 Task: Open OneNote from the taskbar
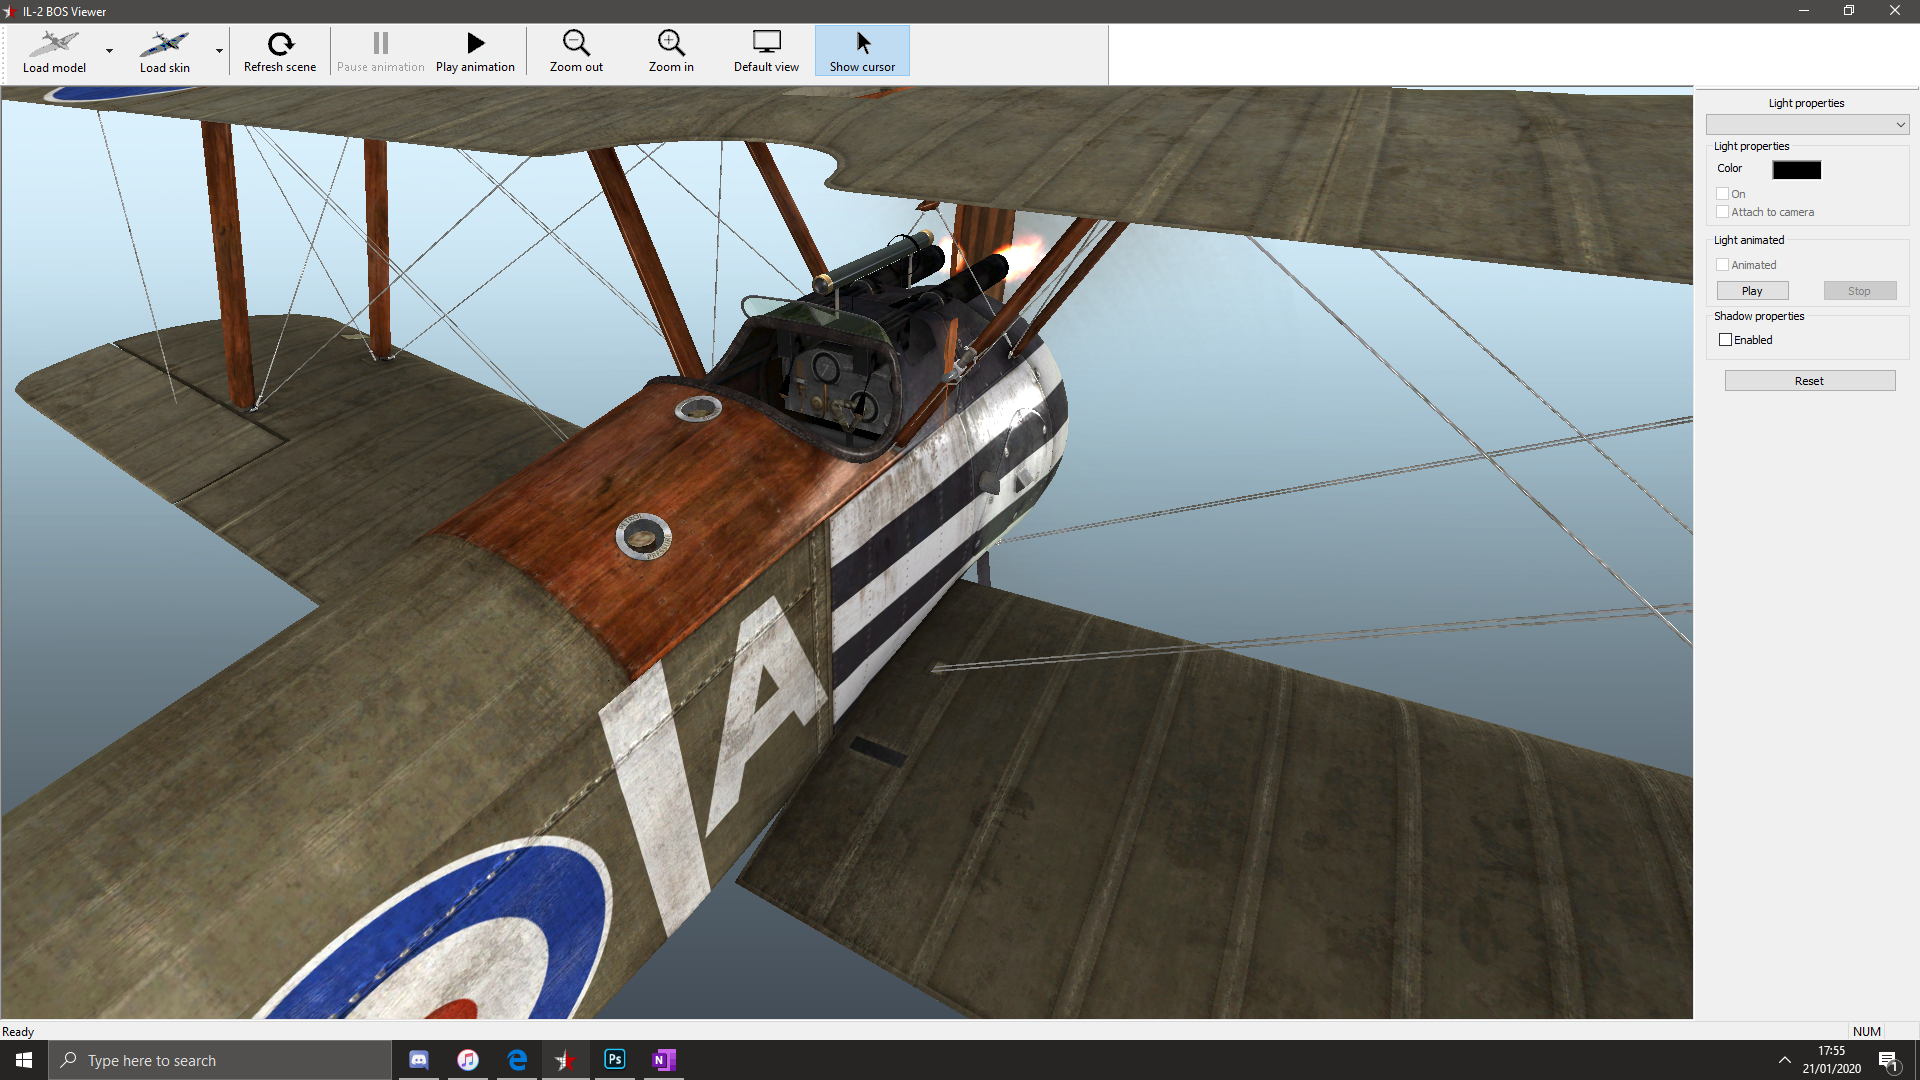pyautogui.click(x=664, y=1060)
